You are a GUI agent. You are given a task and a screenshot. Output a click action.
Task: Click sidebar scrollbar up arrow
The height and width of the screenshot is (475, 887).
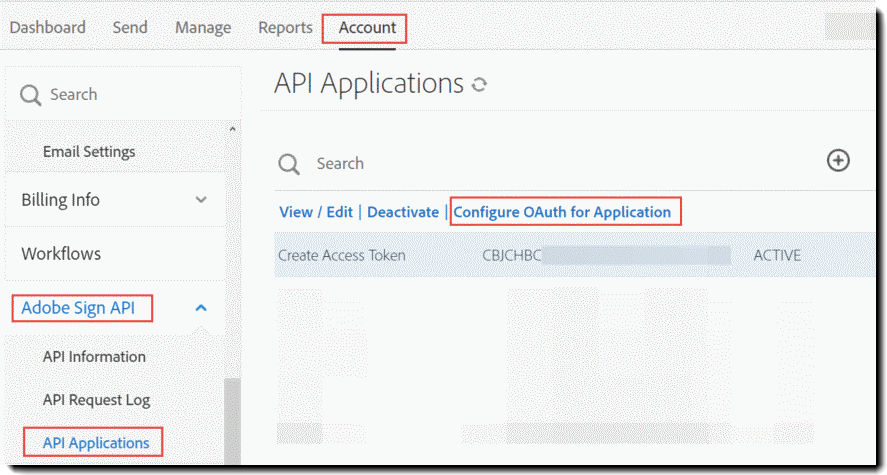pyautogui.click(x=232, y=129)
